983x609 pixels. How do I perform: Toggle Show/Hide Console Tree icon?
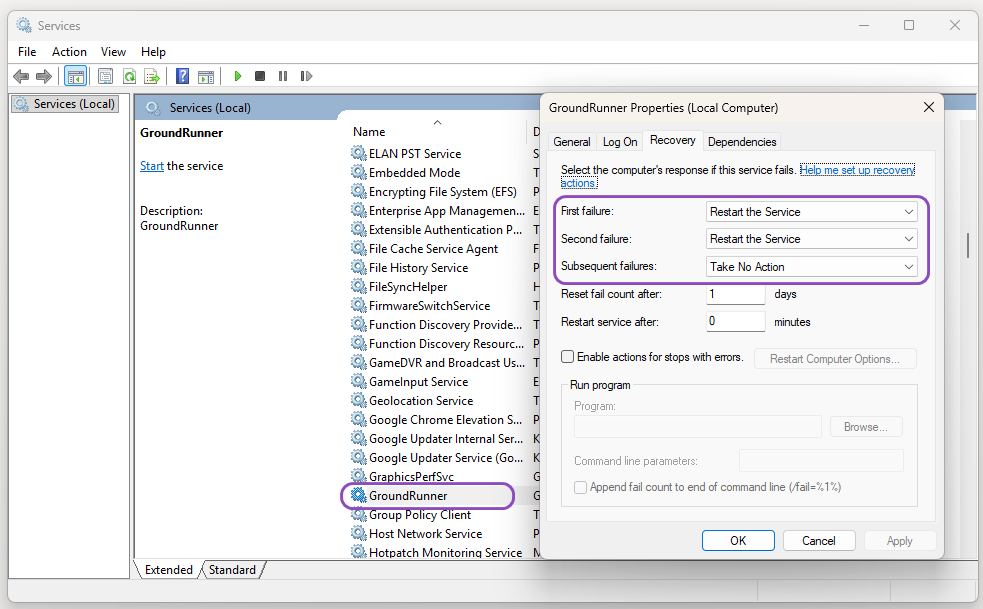pyautogui.click(x=75, y=77)
